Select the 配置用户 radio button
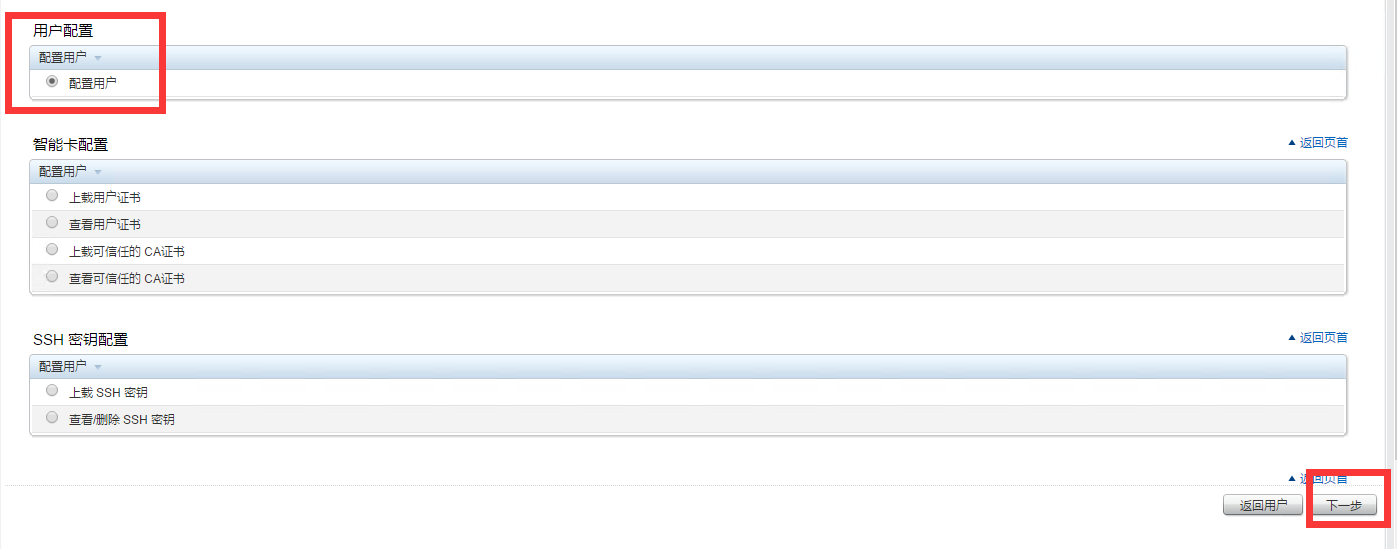This screenshot has height=549, width=1397. 52,82
